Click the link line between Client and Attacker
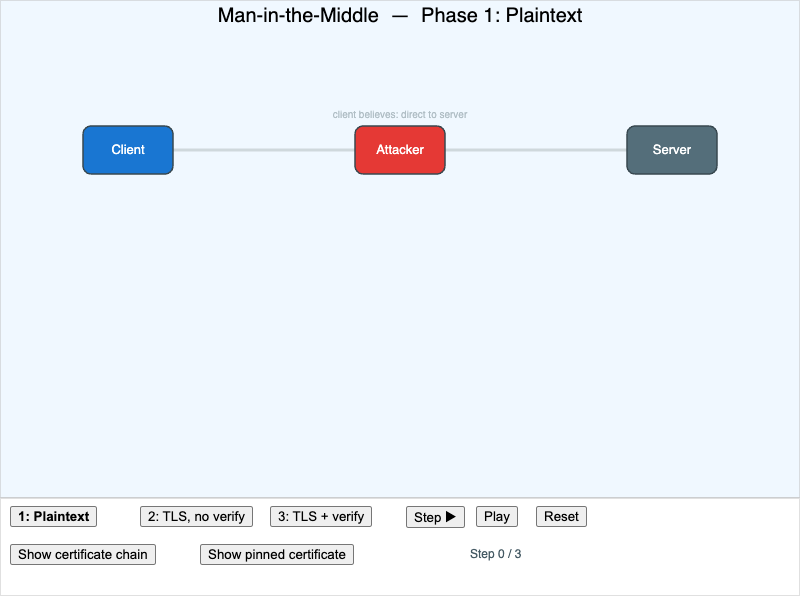The width and height of the screenshot is (800, 598). pos(264,150)
